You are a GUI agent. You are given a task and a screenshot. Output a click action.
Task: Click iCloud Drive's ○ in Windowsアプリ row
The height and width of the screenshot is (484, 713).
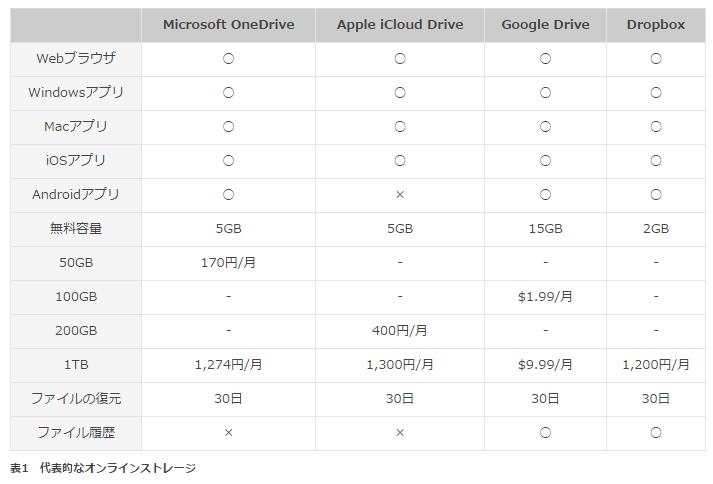click(x=400, y=93)
